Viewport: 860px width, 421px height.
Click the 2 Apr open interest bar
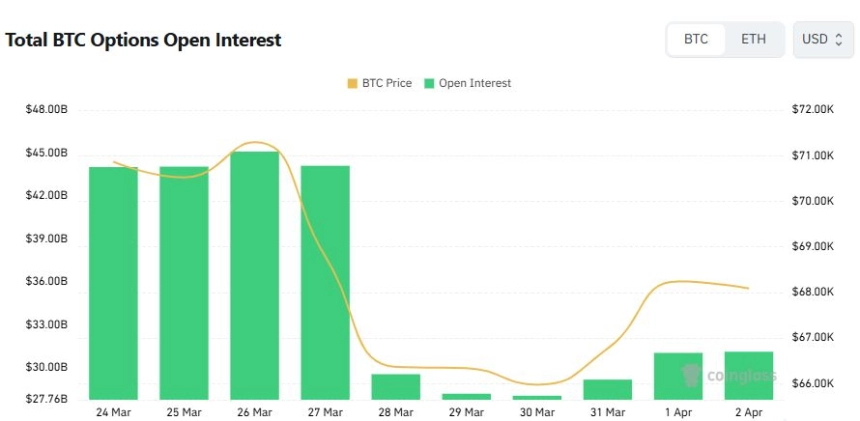point(749,376)
